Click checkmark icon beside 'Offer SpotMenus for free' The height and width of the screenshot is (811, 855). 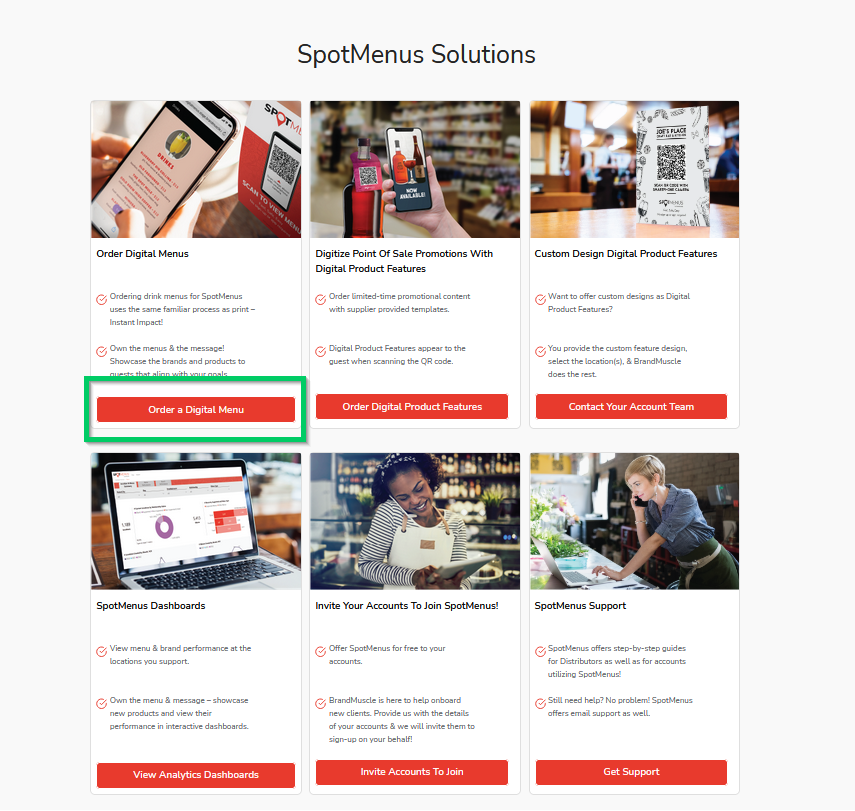pos(321,651)
